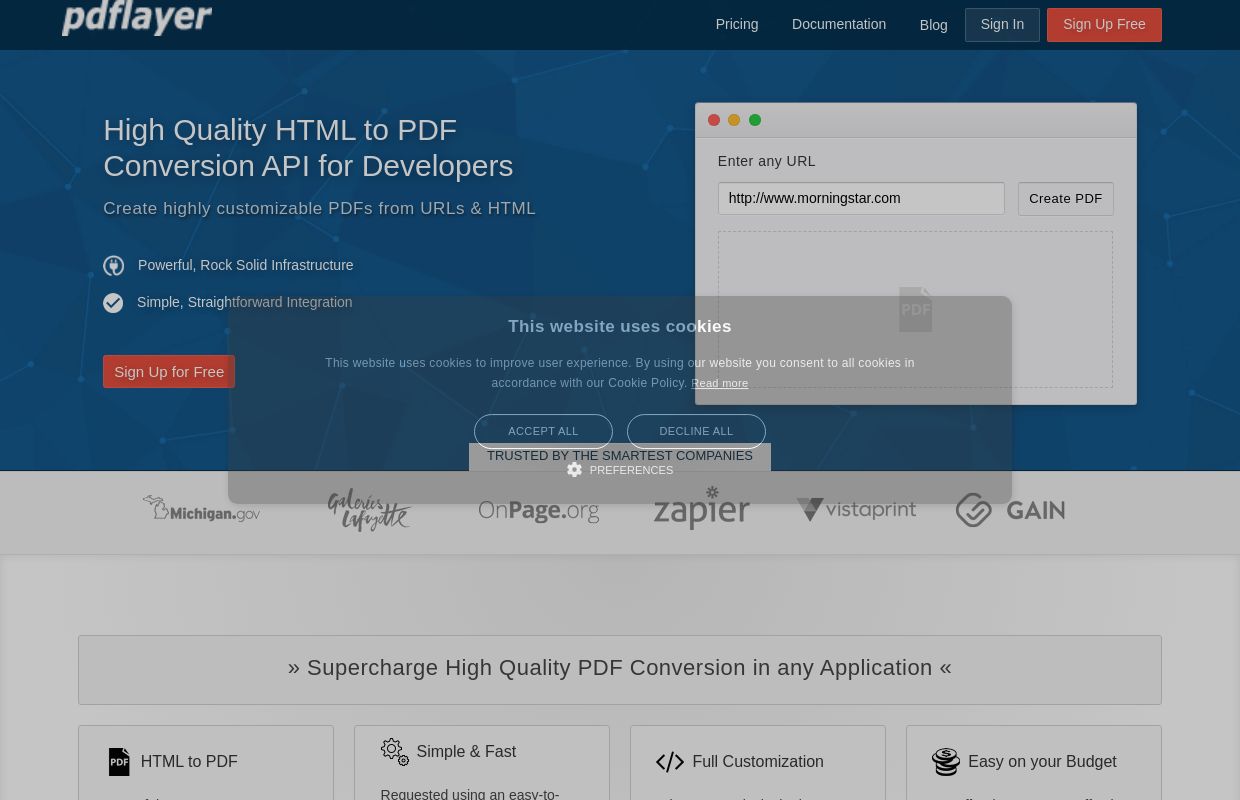Accept all cookies

543,431
